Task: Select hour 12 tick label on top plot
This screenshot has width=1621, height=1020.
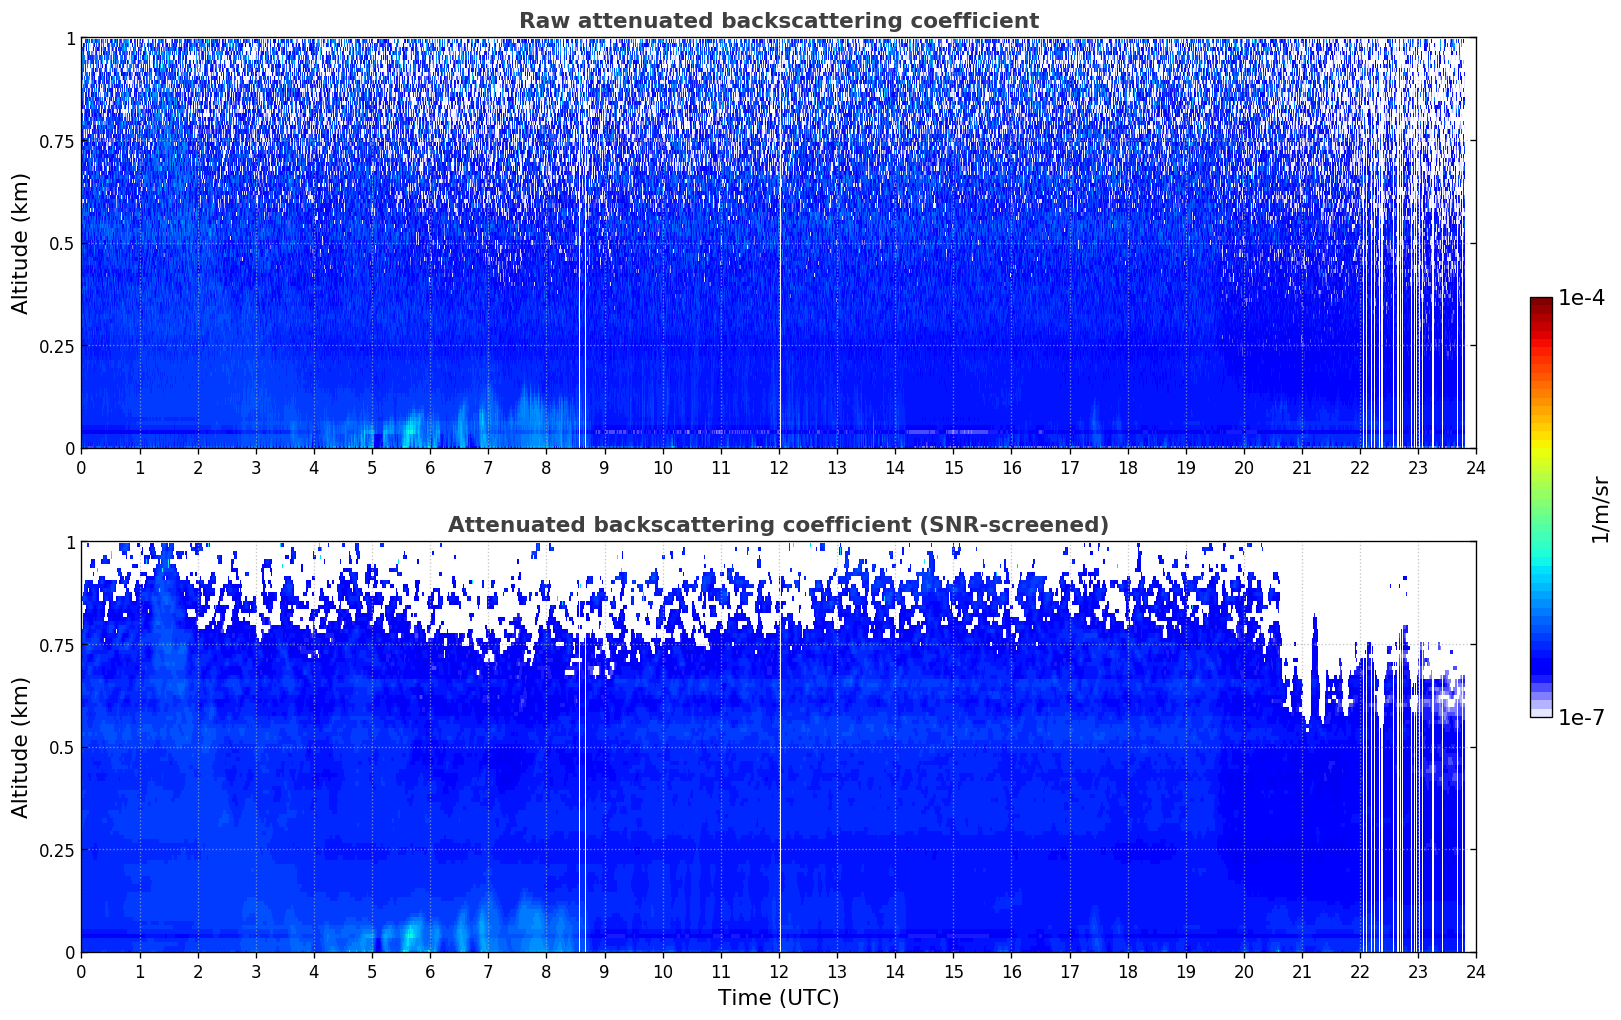Action: (779, 467)
